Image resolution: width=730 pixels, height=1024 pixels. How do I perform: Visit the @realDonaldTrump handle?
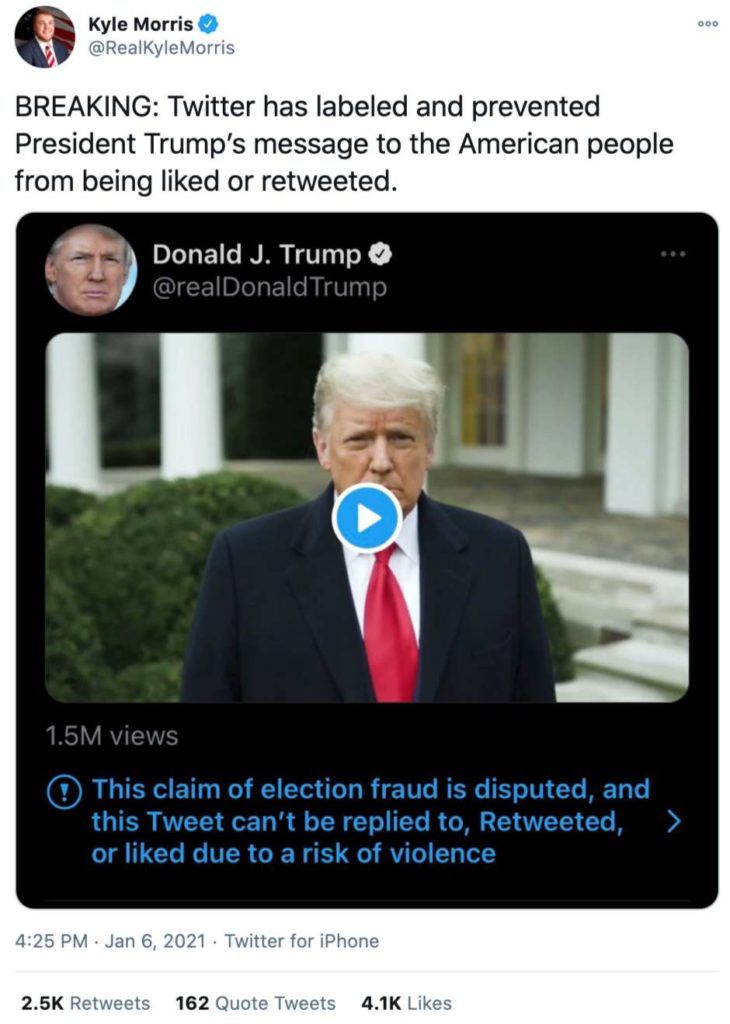click(269, 288)
